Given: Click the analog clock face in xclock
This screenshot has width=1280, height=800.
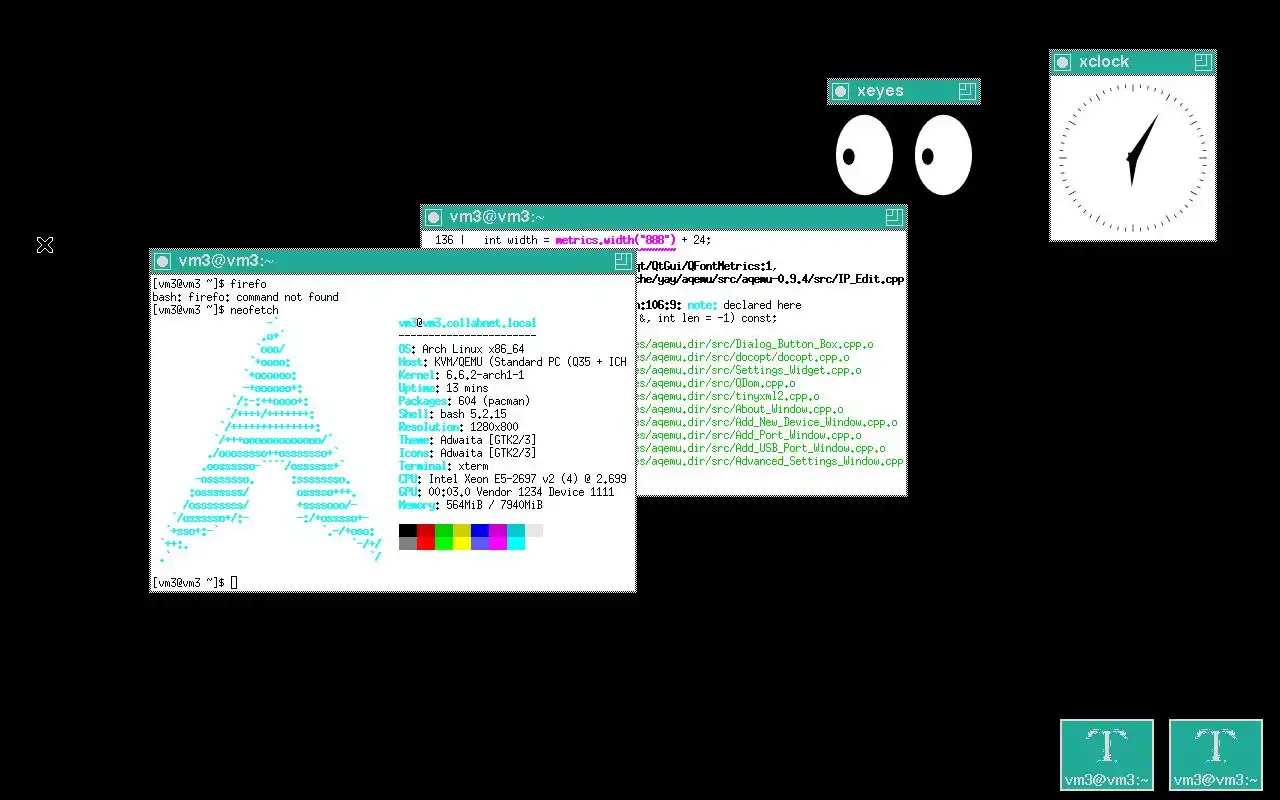Looking at the screenshot, I should tap(1133, 158).
